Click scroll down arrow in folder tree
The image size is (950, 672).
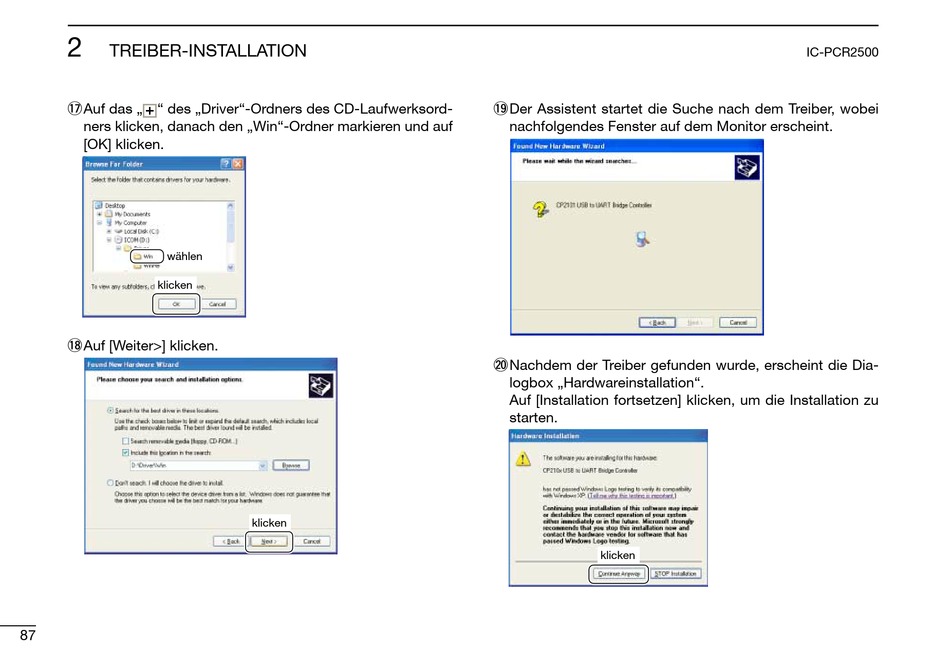230,267
